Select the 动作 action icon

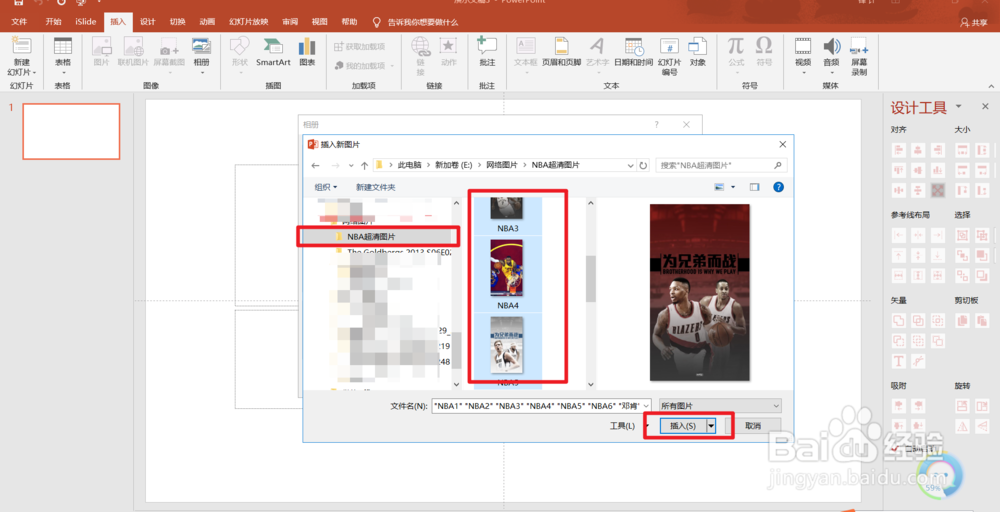point(448,52)
